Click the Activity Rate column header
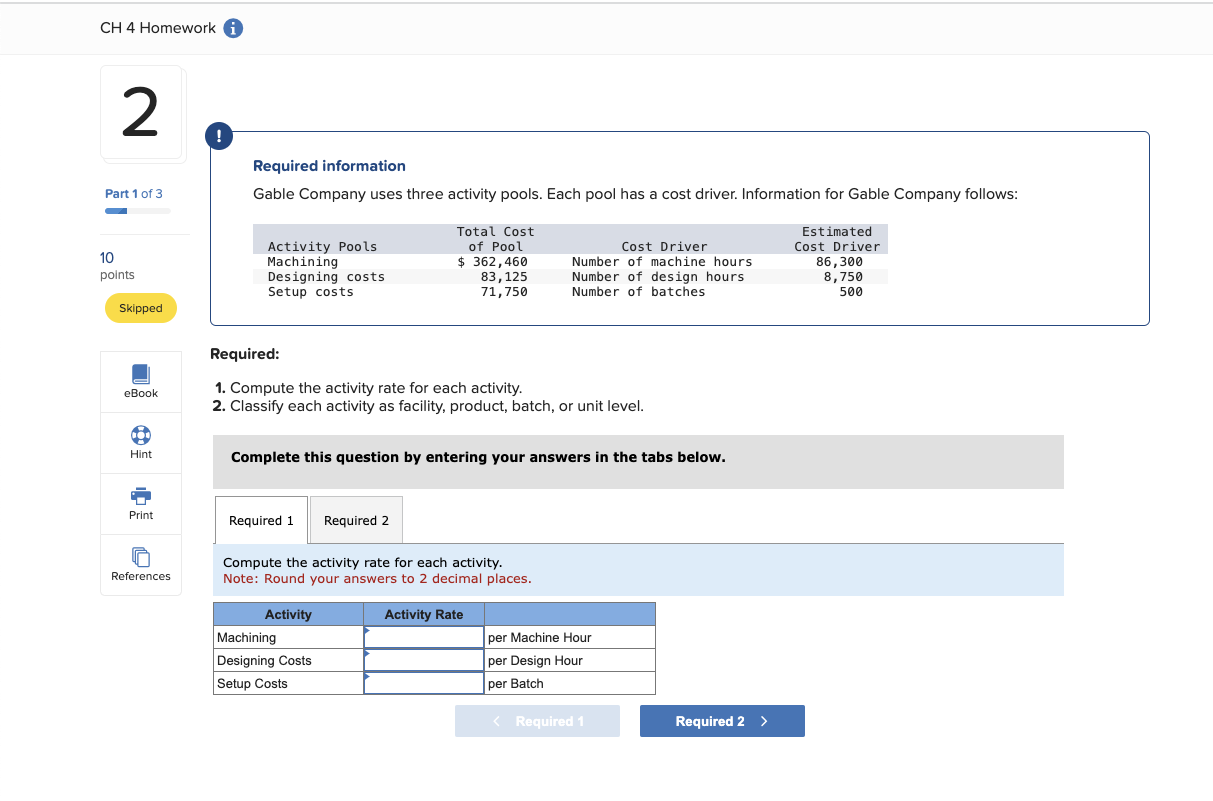Screen dimensions: 1213x801 coord(423,613)
